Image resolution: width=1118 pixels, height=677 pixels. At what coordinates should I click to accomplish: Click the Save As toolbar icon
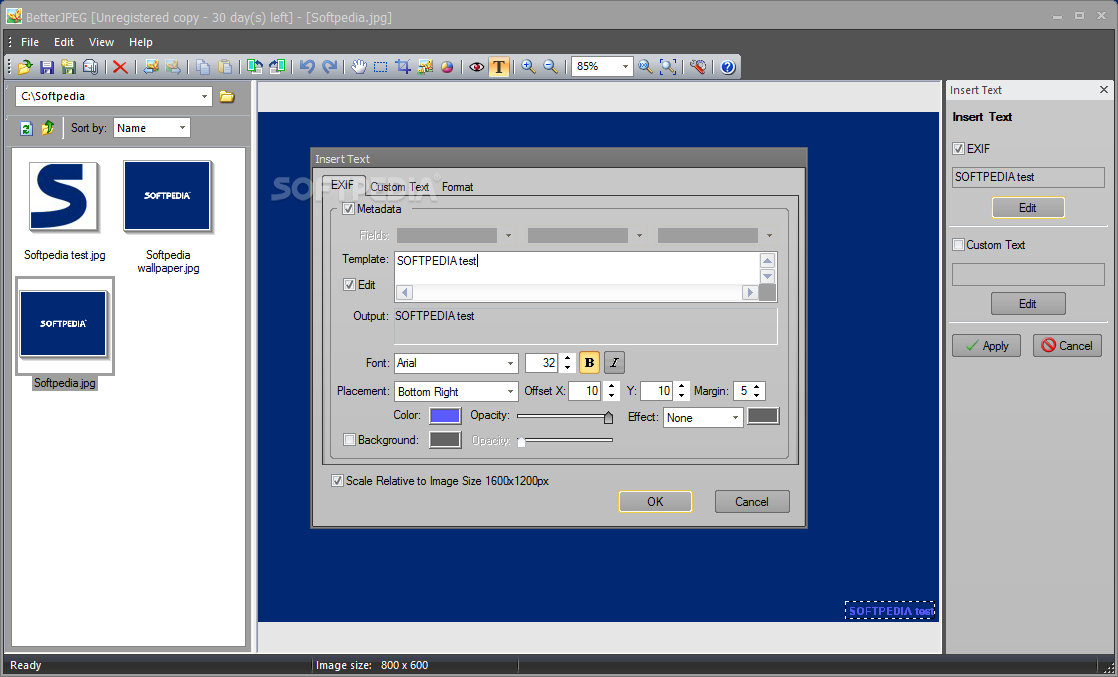[68, 67]
